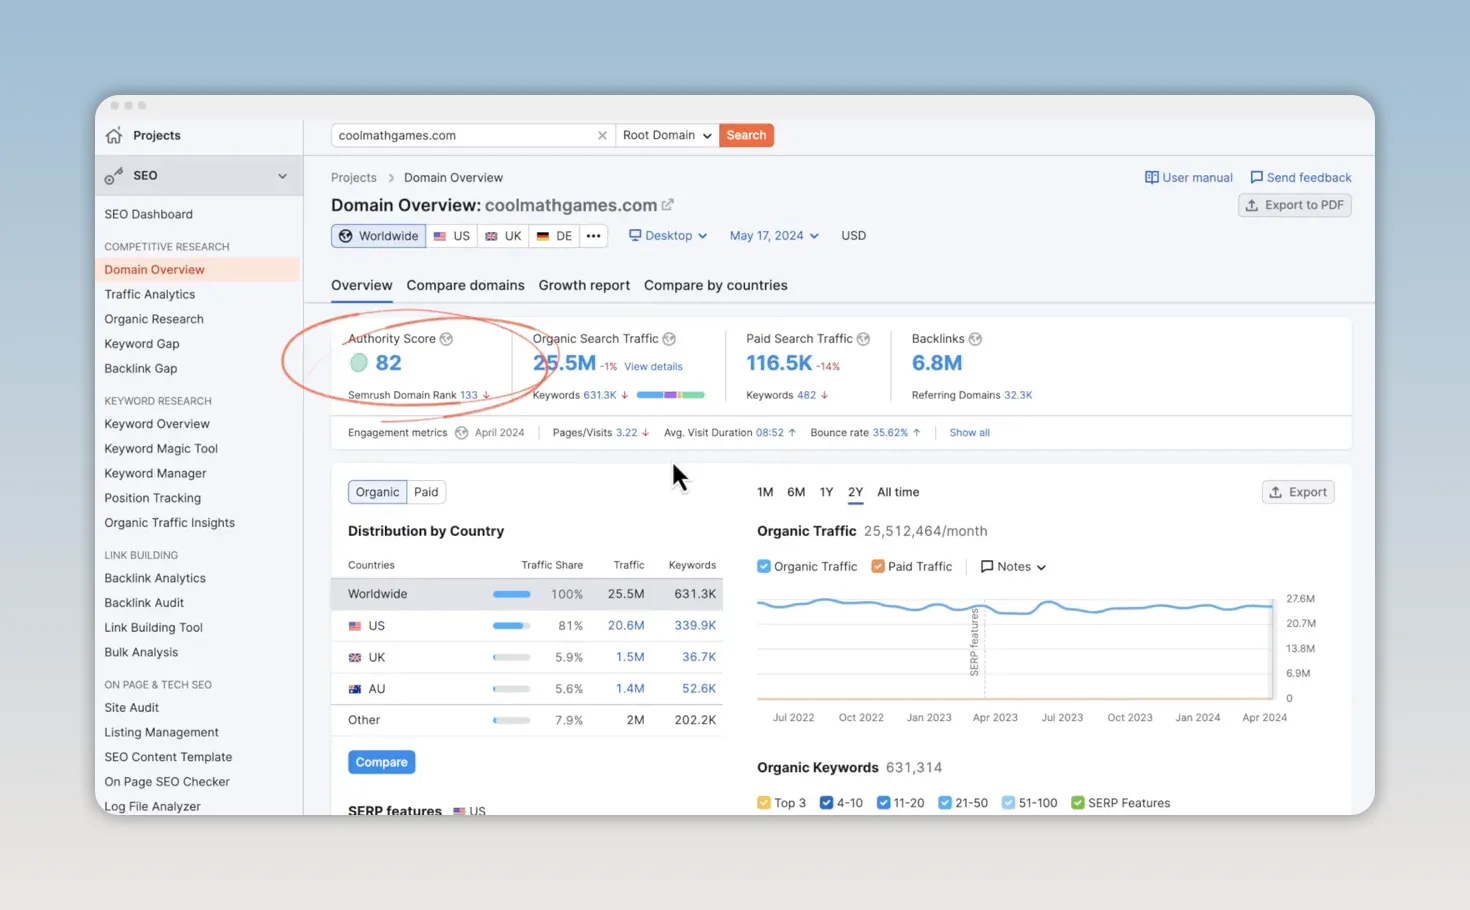The height and width of the screenshot is (910, 1470).
Task: Click Organic Search Traffic info icon
Action: pyautogui.click(x=669, y=339)
